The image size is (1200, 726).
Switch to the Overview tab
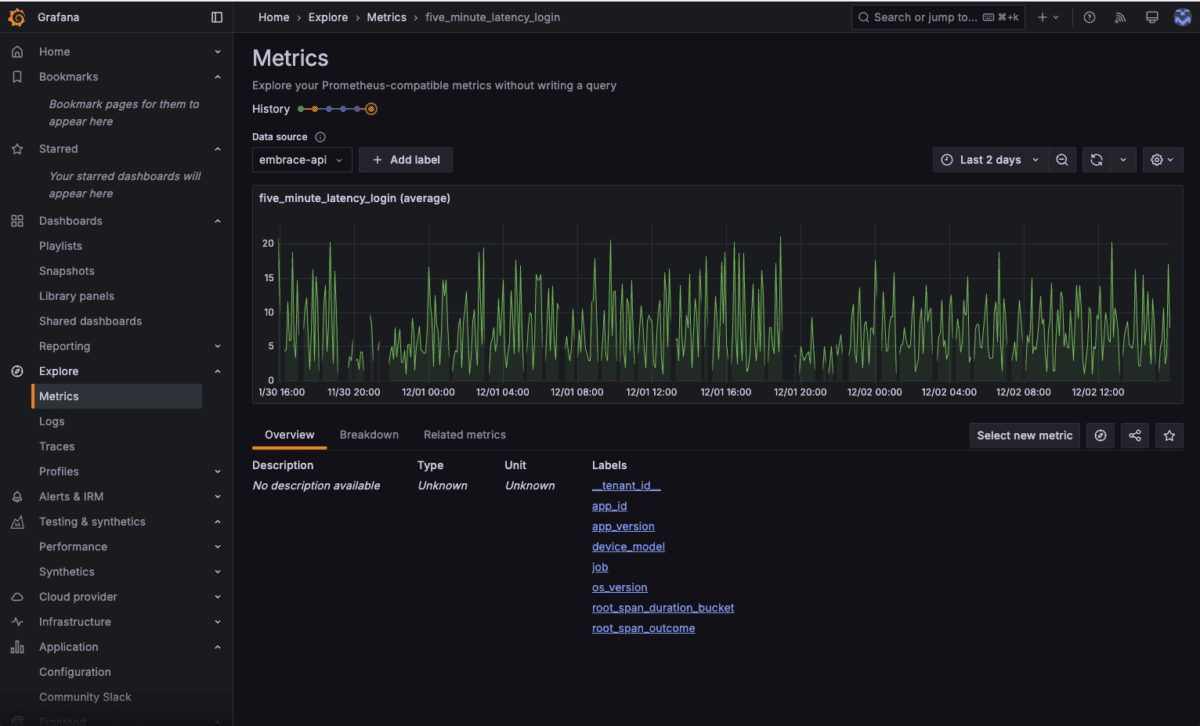tap(289, 435)
